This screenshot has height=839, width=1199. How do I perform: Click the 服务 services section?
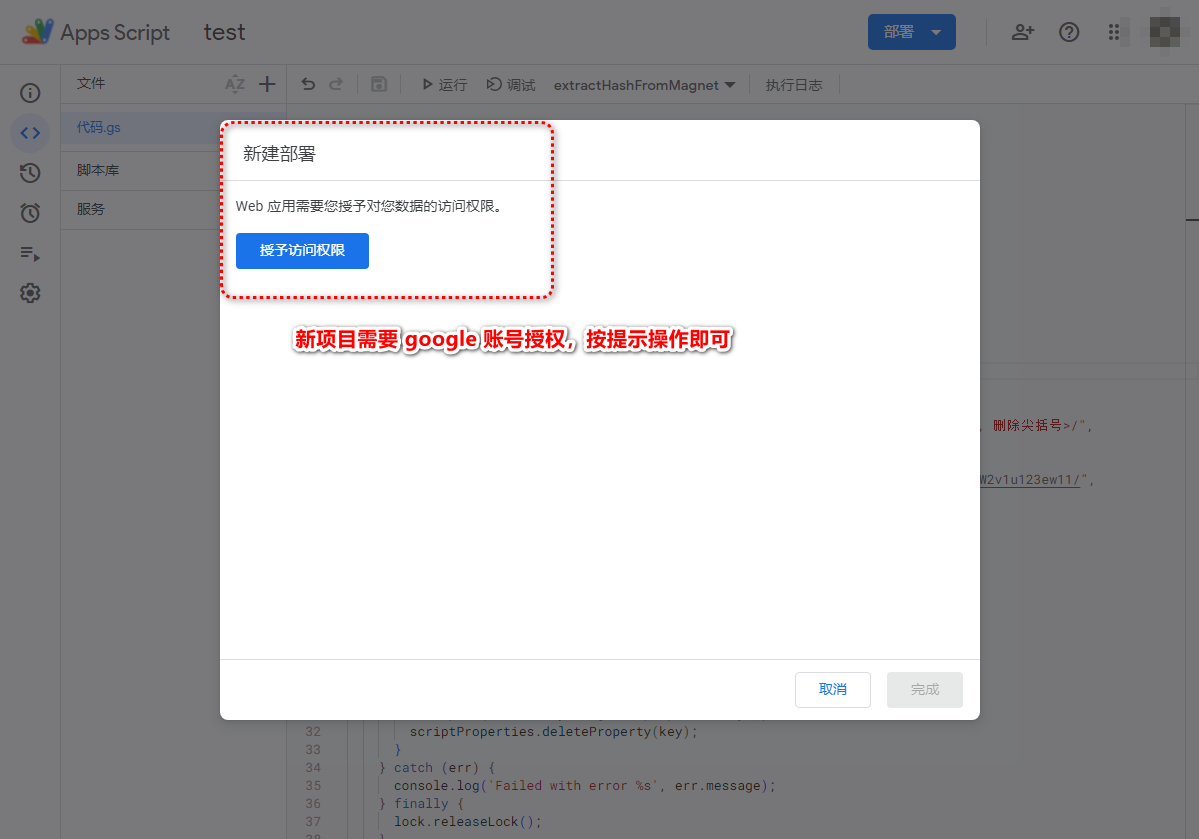coord(90,210)
